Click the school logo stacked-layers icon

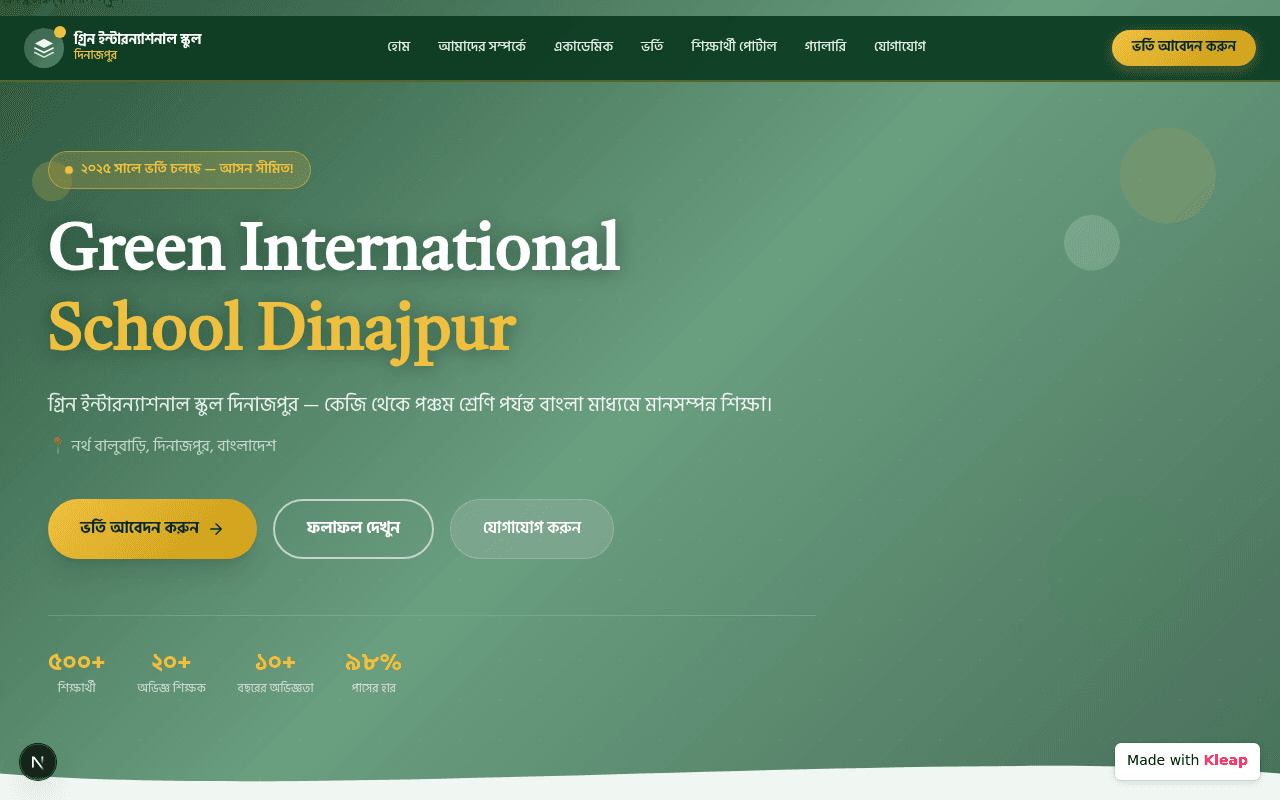pos(44,48)
